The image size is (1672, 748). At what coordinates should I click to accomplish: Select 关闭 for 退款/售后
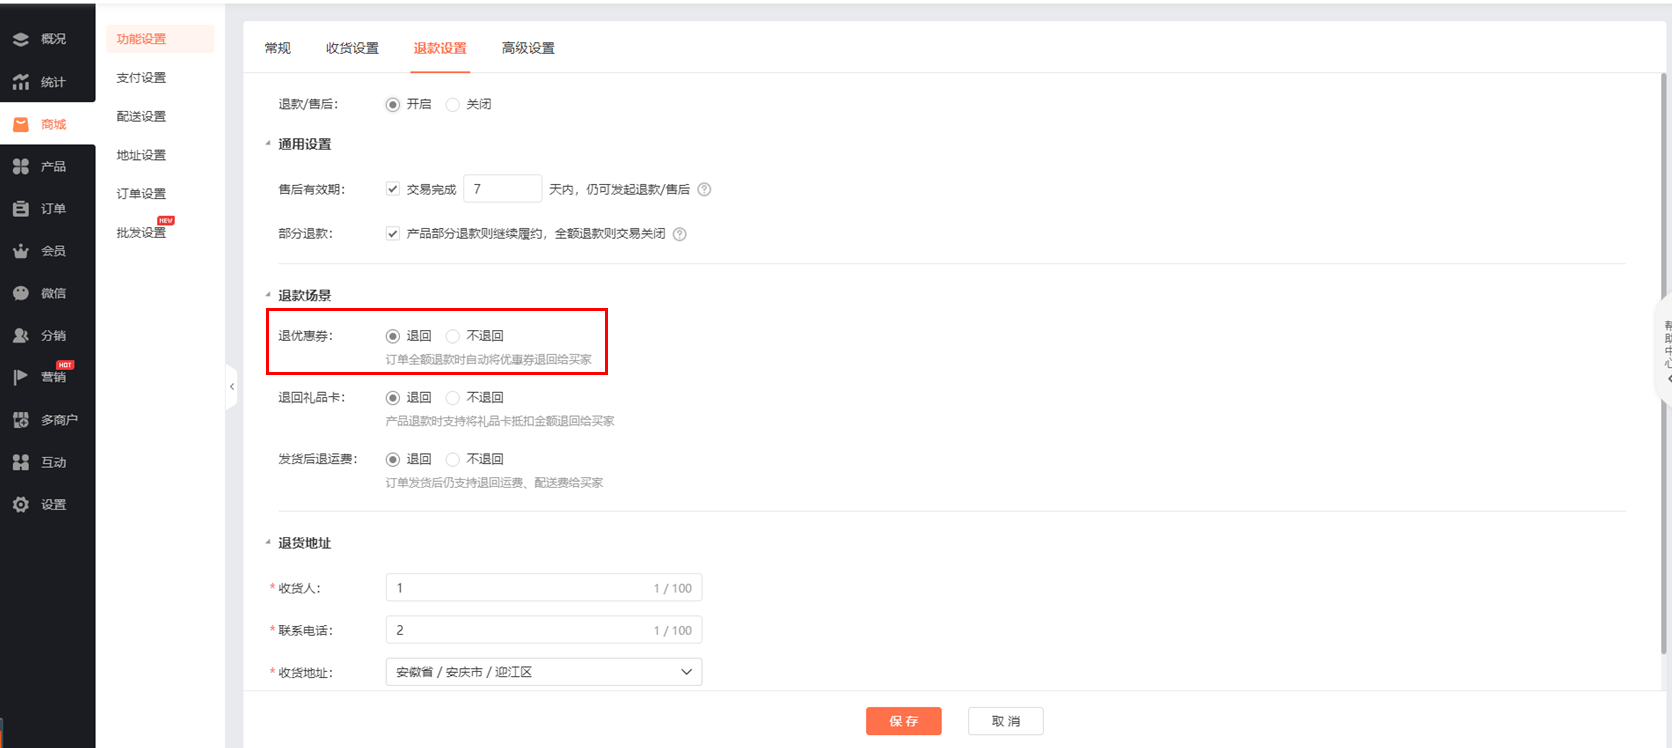coord(453,104)
